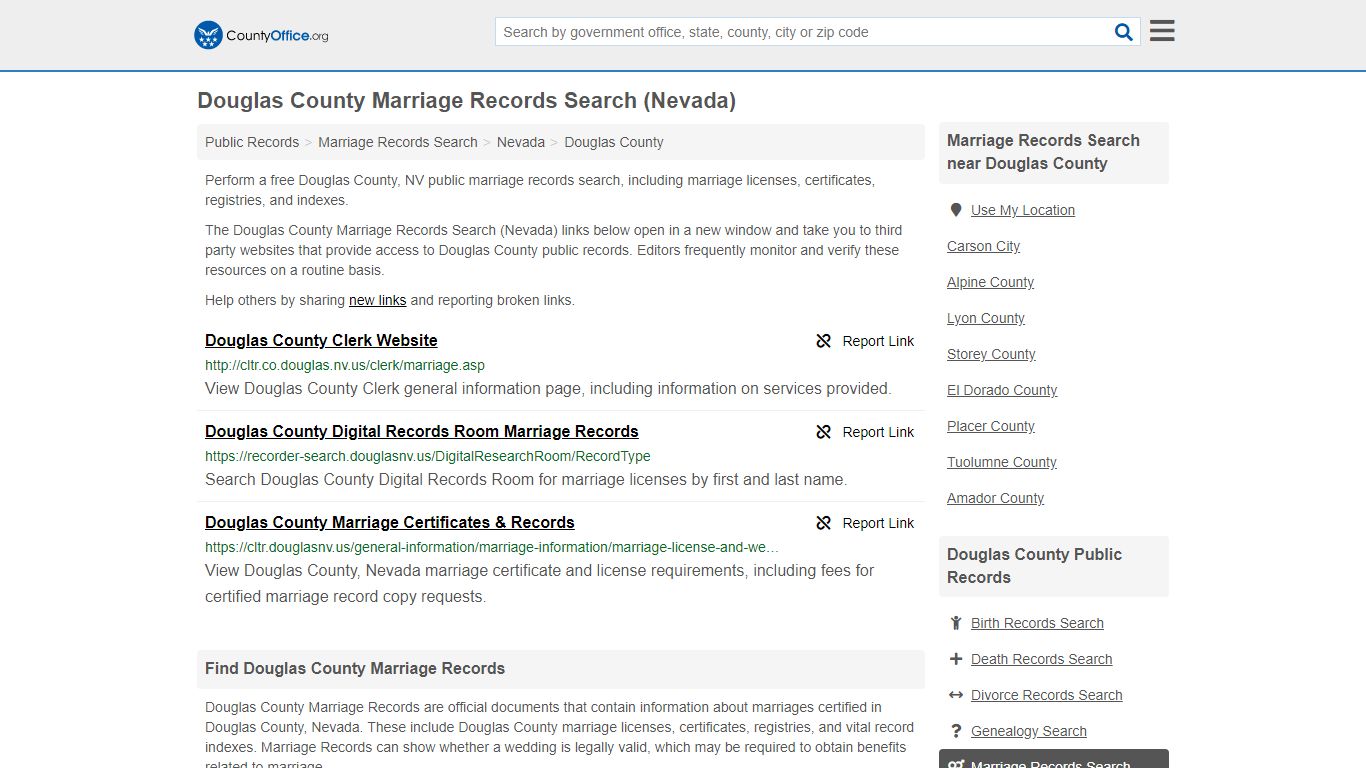Report the Marriage Certificates & Records link
This screenshot has width=1366, height=768.
(x=865, y=523)
